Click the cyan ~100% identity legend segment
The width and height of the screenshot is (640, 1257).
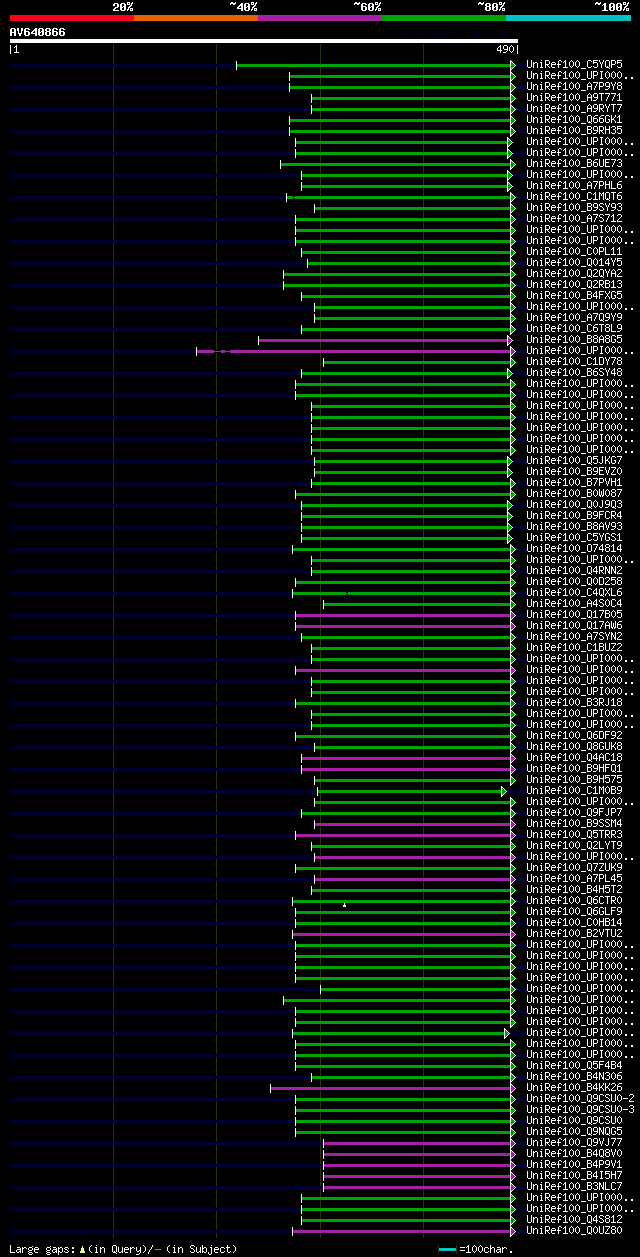(568, 18)
